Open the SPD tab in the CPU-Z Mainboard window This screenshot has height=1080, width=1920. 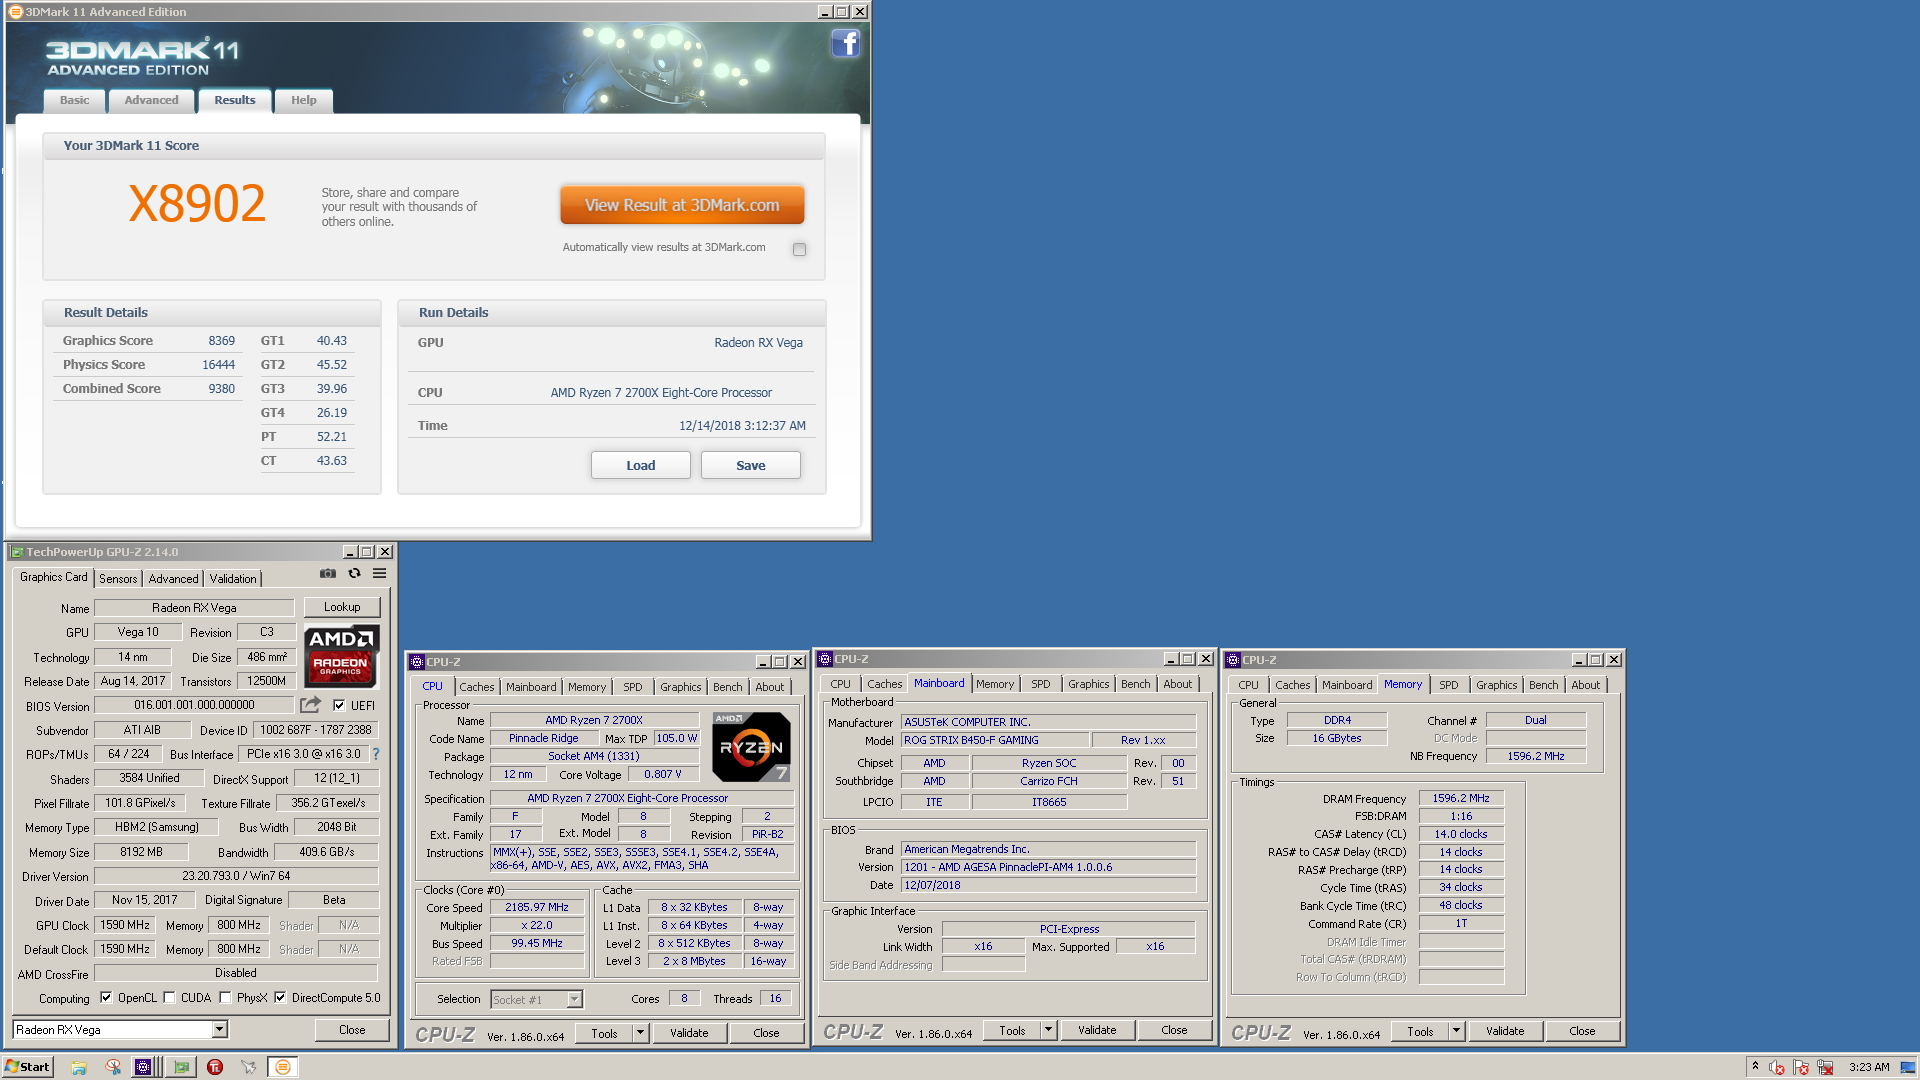click(x=1040, y=684)
